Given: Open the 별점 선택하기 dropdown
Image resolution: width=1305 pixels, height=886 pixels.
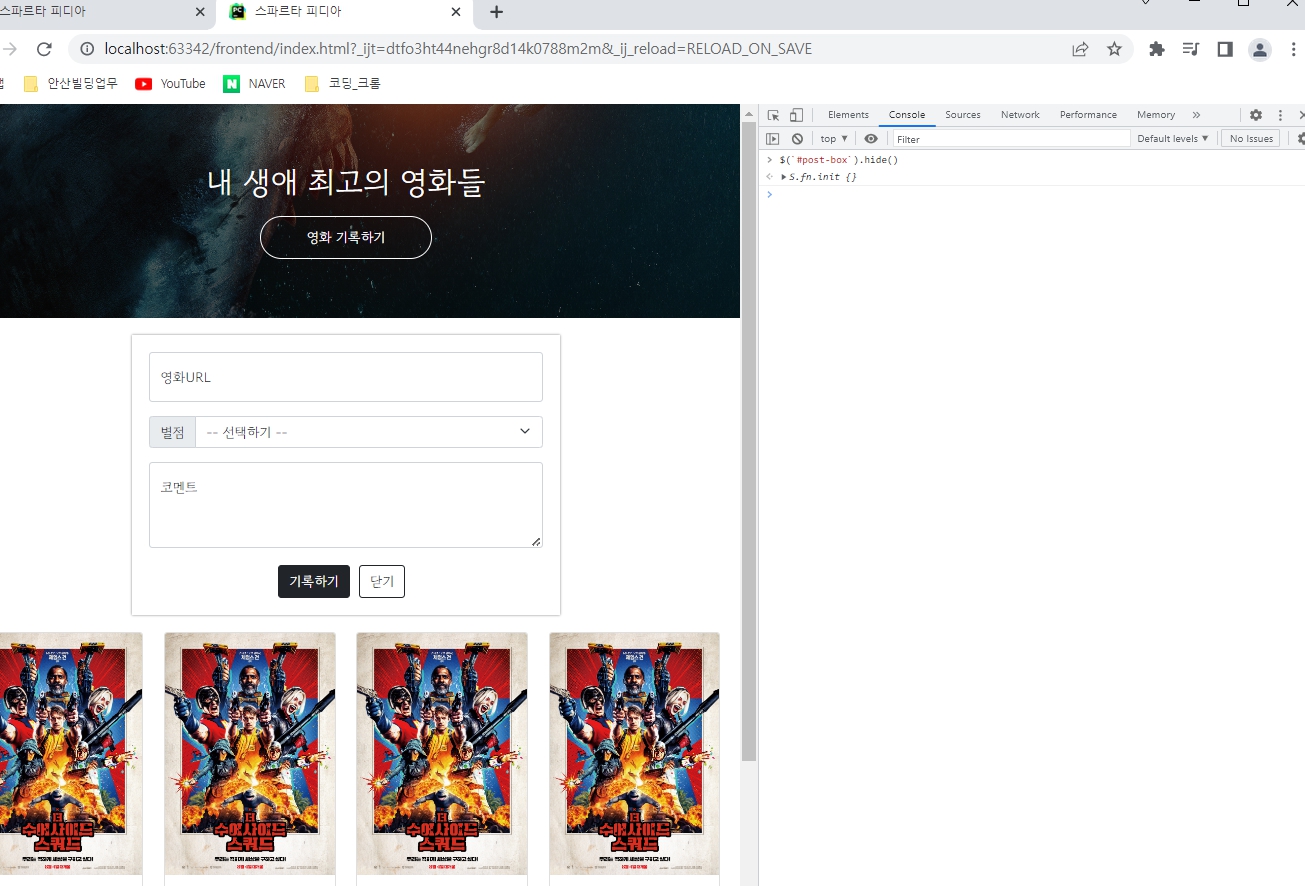Looking at the screenshot, I should (x=369, y=432).
